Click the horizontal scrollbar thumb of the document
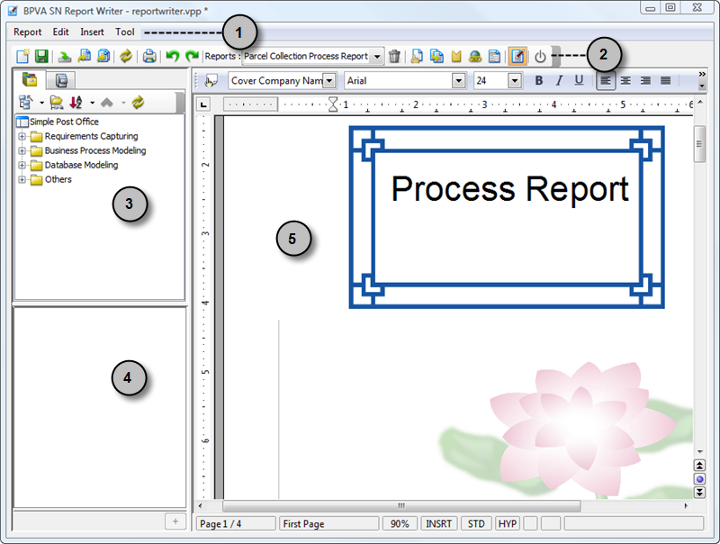 pyautogui.click(x=401, y=506)
